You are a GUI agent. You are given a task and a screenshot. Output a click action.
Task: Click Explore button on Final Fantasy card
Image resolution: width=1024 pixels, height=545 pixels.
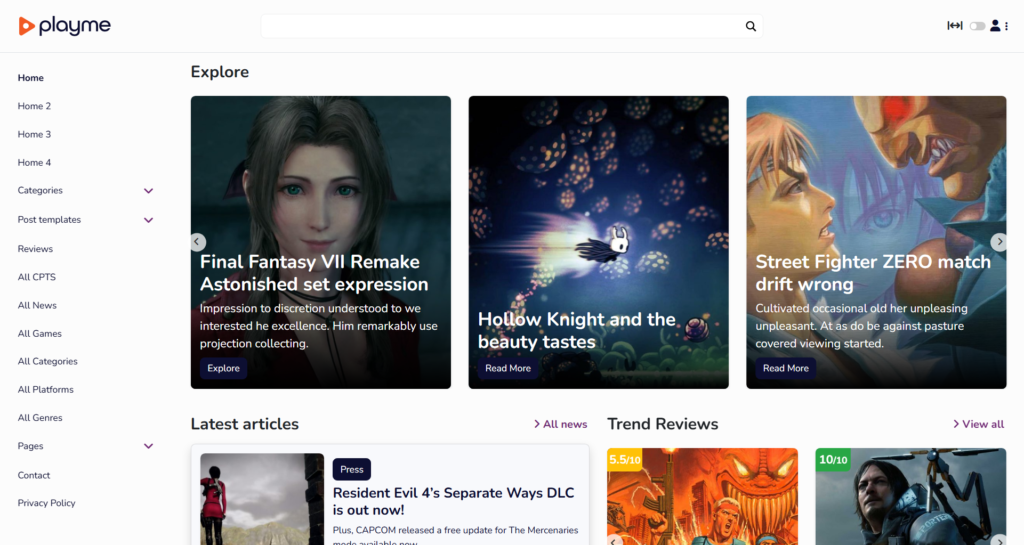[x=223, y=368]
